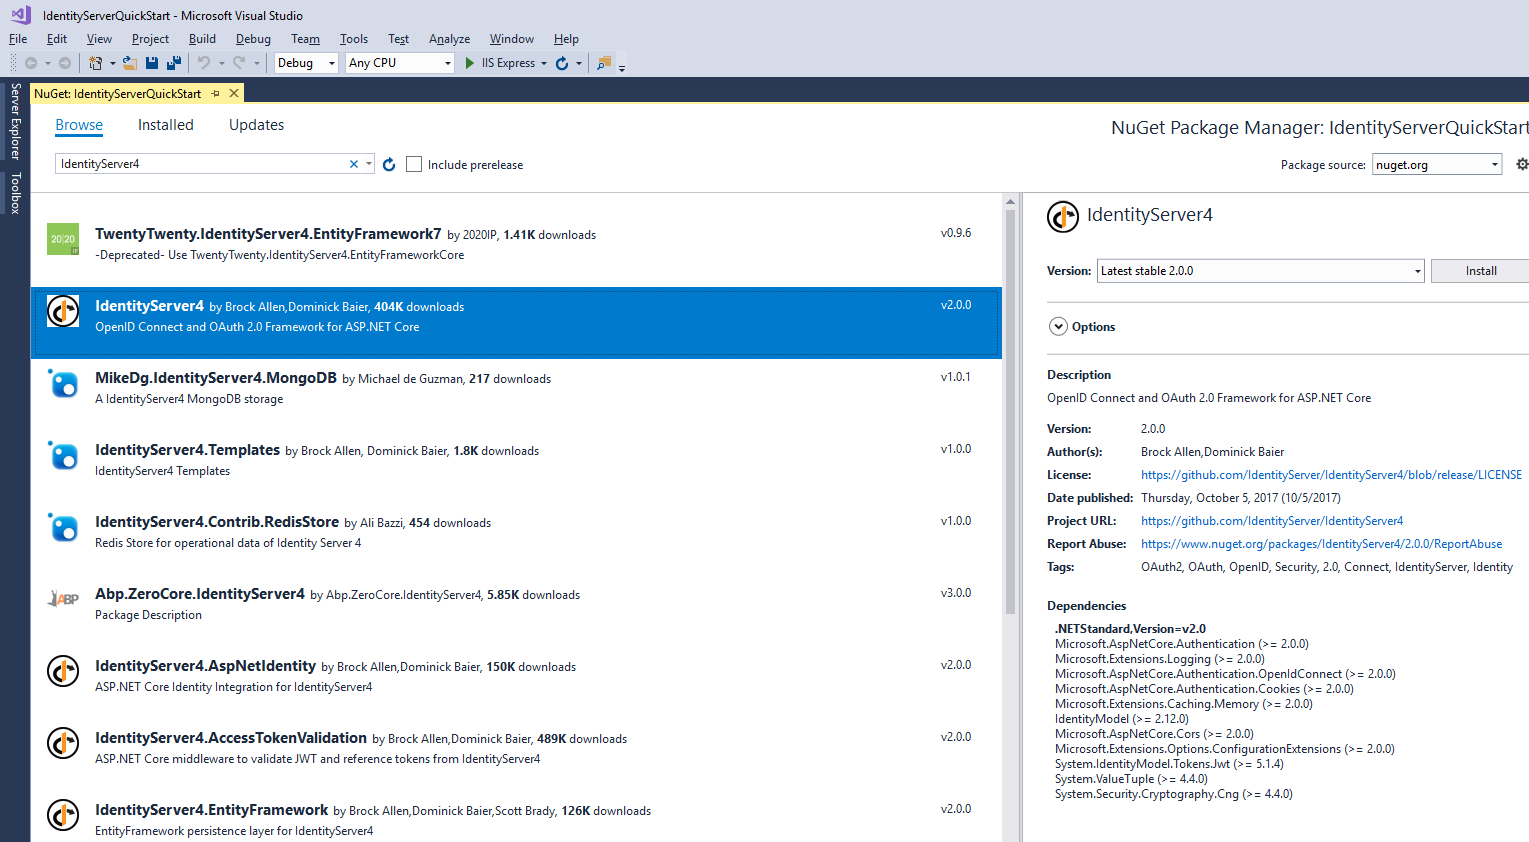The width and height of the screenshot is (1529, 842).
Task: Click the Visual Studio logo icon
Action: pyautogui.click(x=21, y=15)
